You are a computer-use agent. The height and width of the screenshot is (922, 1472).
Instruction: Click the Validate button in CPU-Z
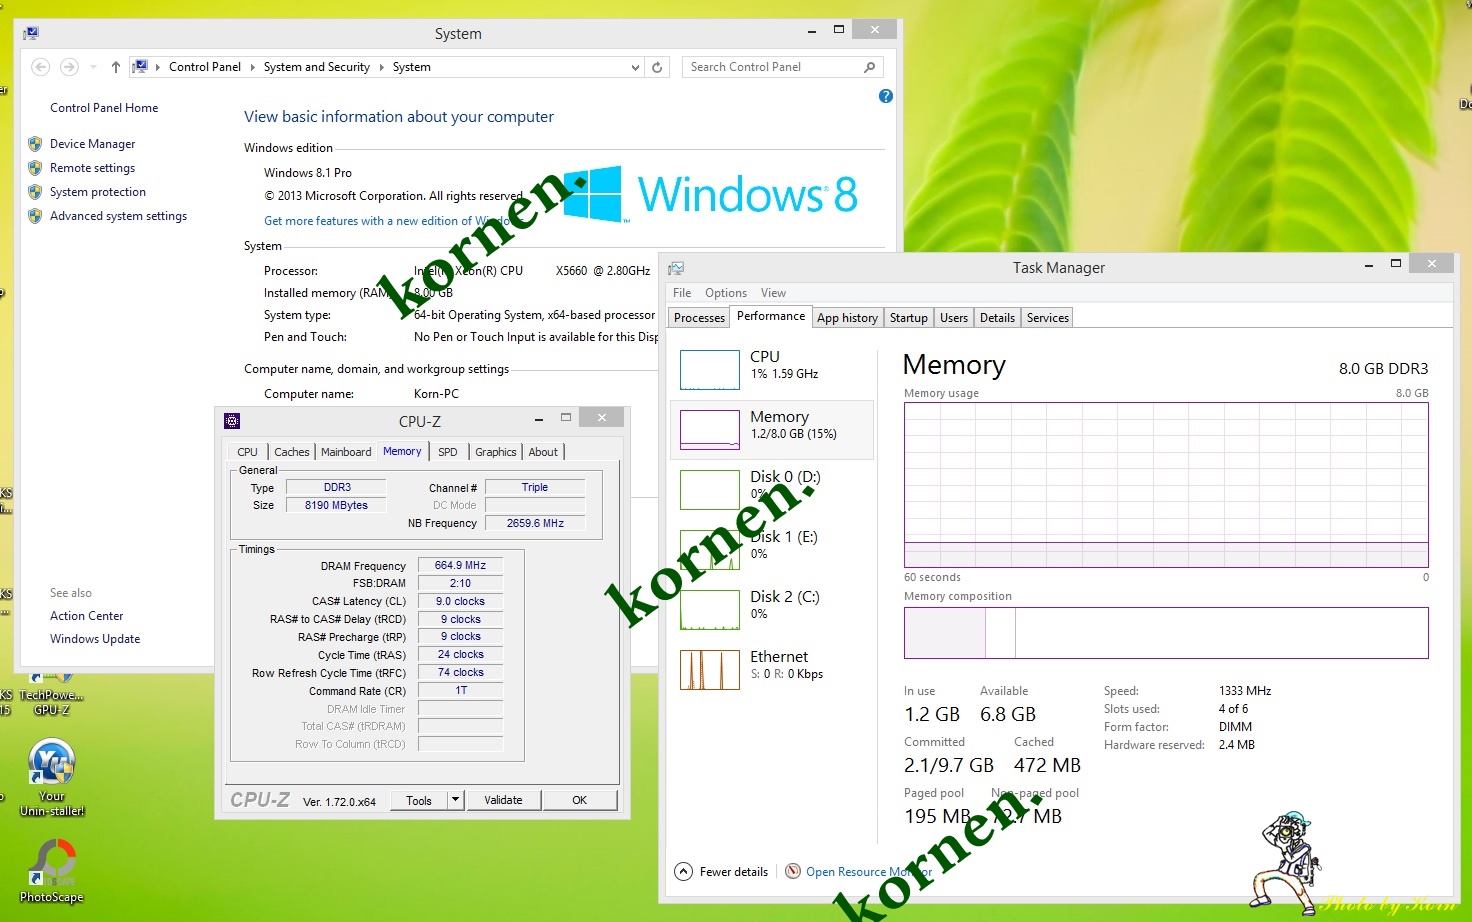tap(503, 800)
